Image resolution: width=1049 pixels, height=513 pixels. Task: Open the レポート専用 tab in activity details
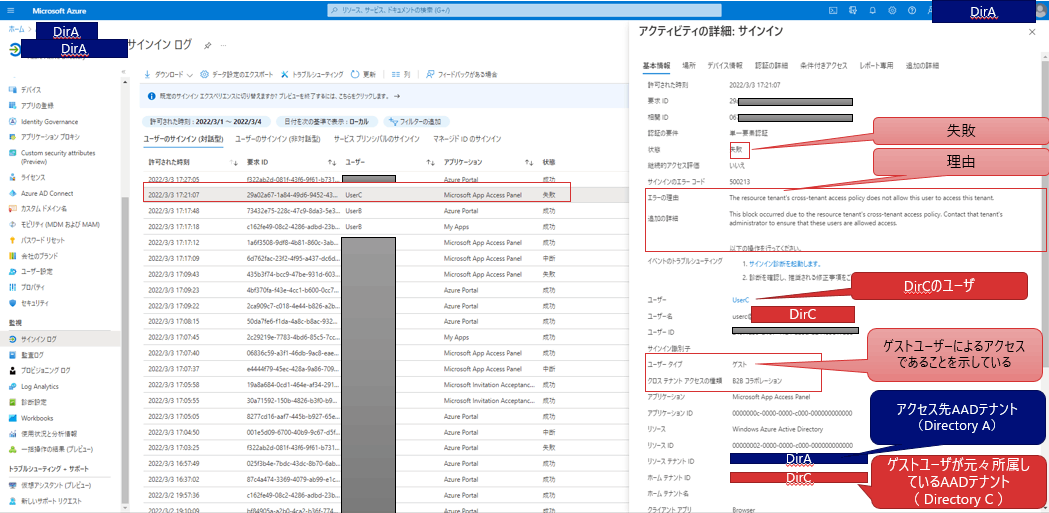pyautogui.click(x=876, y=66)
